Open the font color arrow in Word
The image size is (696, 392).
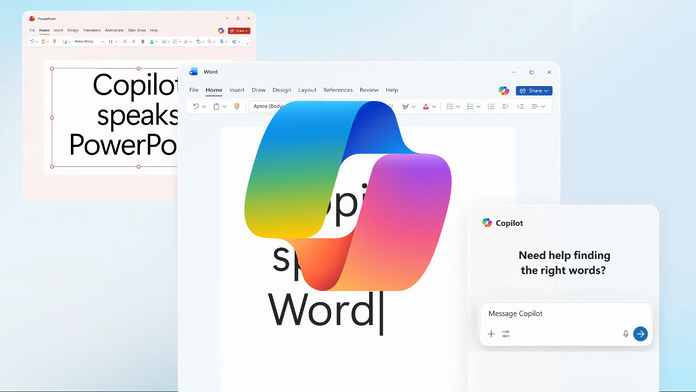pyautogui.click(x=434, y=107)
